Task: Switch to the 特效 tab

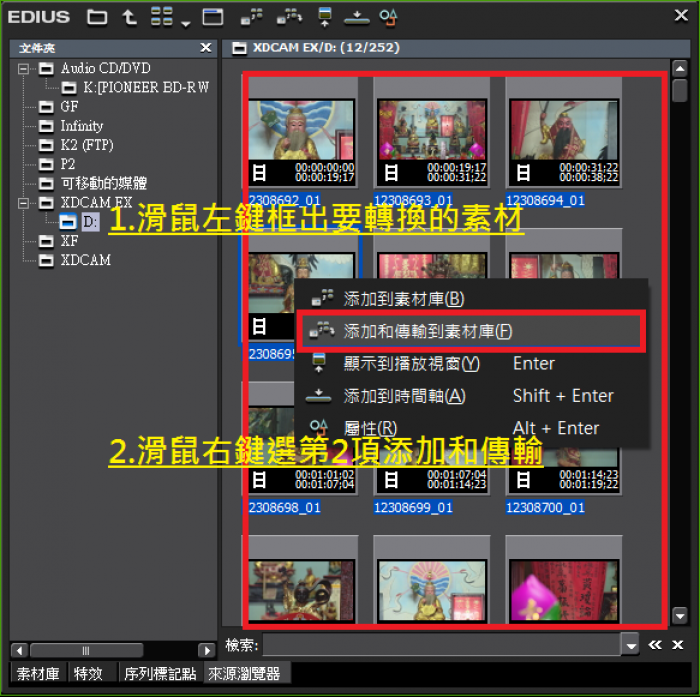Action: click(87, 674)
